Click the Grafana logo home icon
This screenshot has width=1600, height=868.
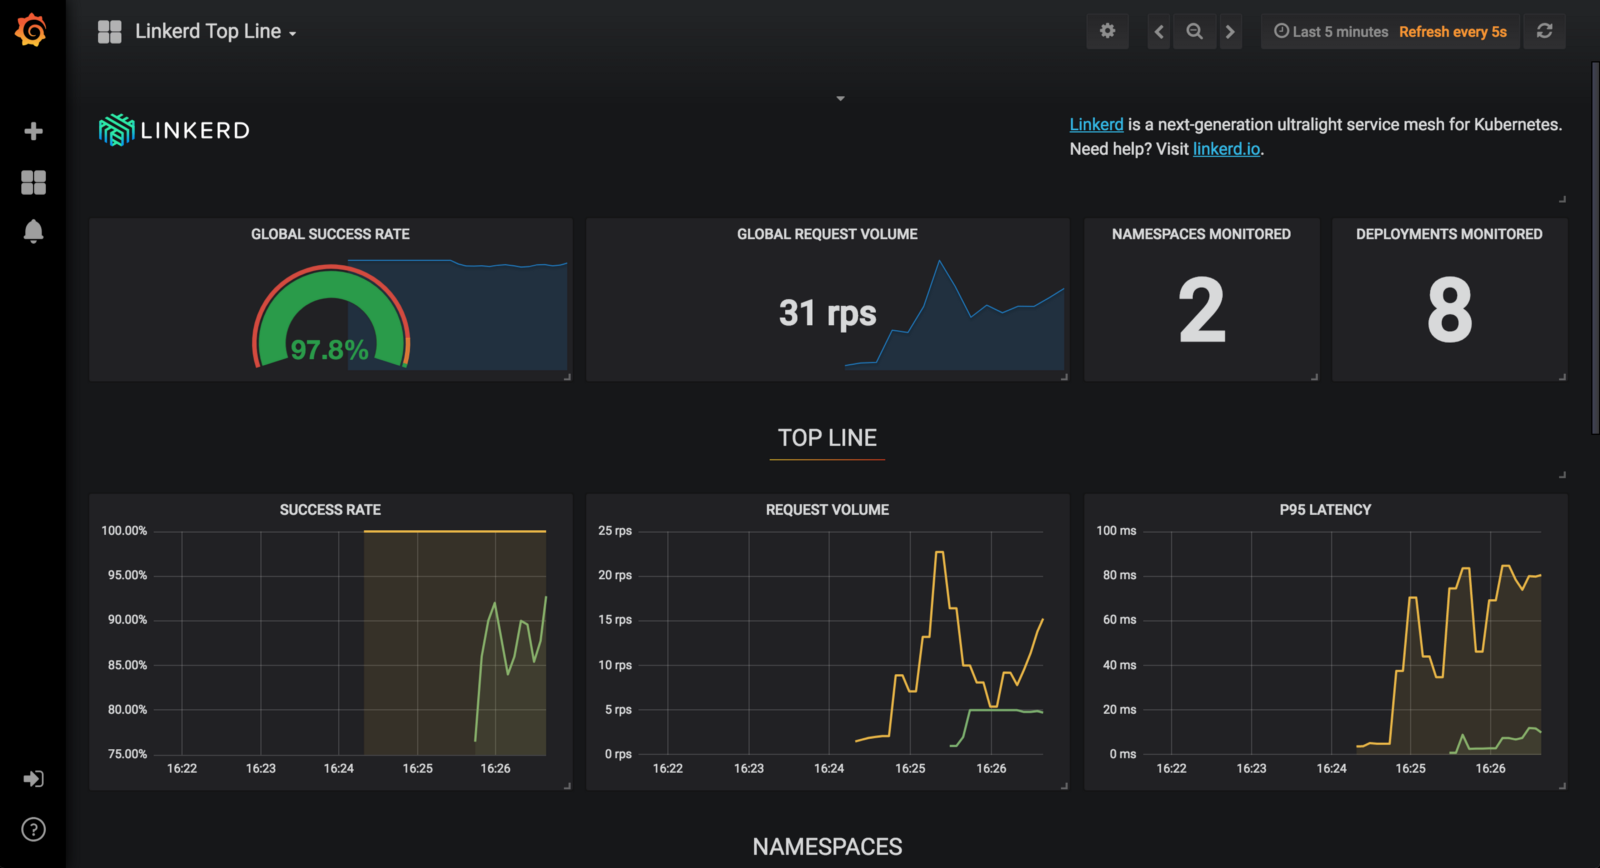point(31,31)
